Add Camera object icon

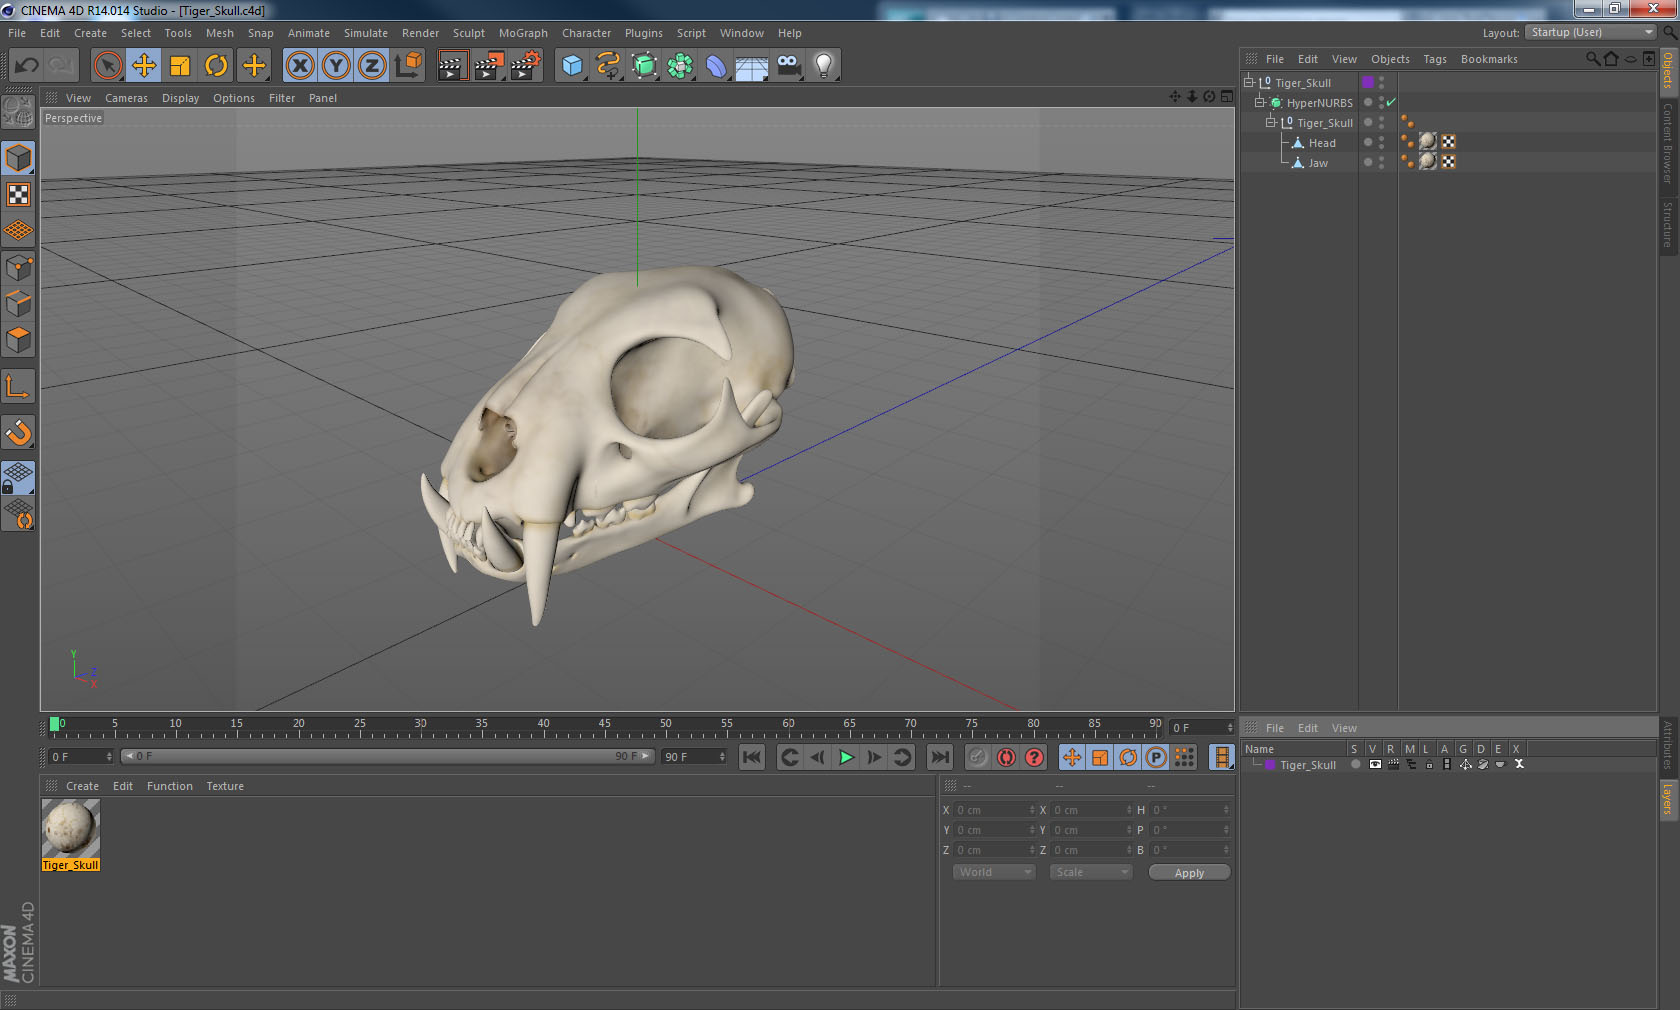(788, 66)
